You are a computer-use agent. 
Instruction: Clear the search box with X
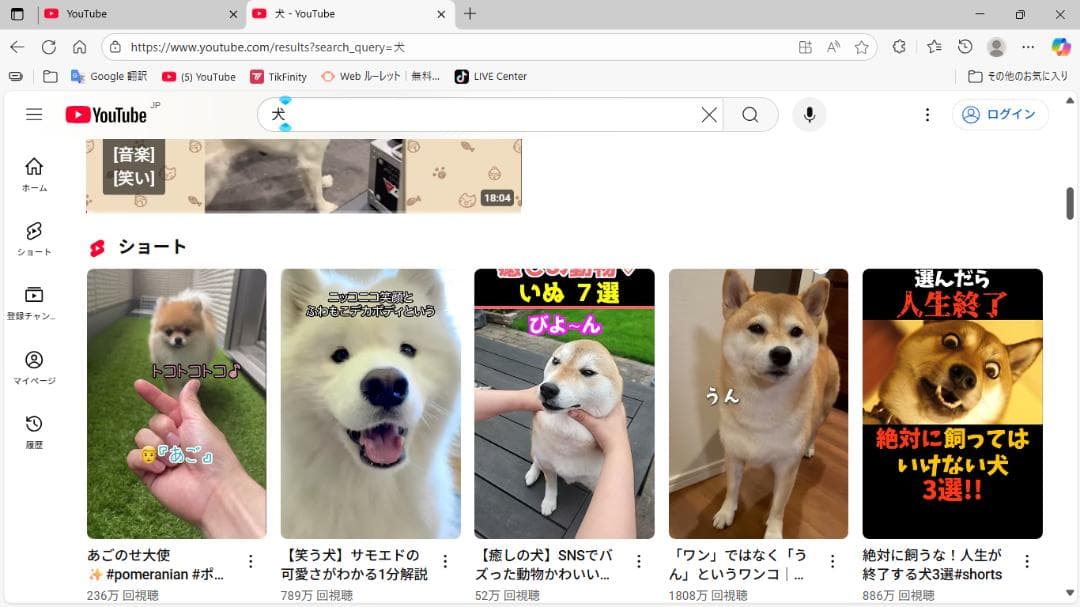pos(709,115)
